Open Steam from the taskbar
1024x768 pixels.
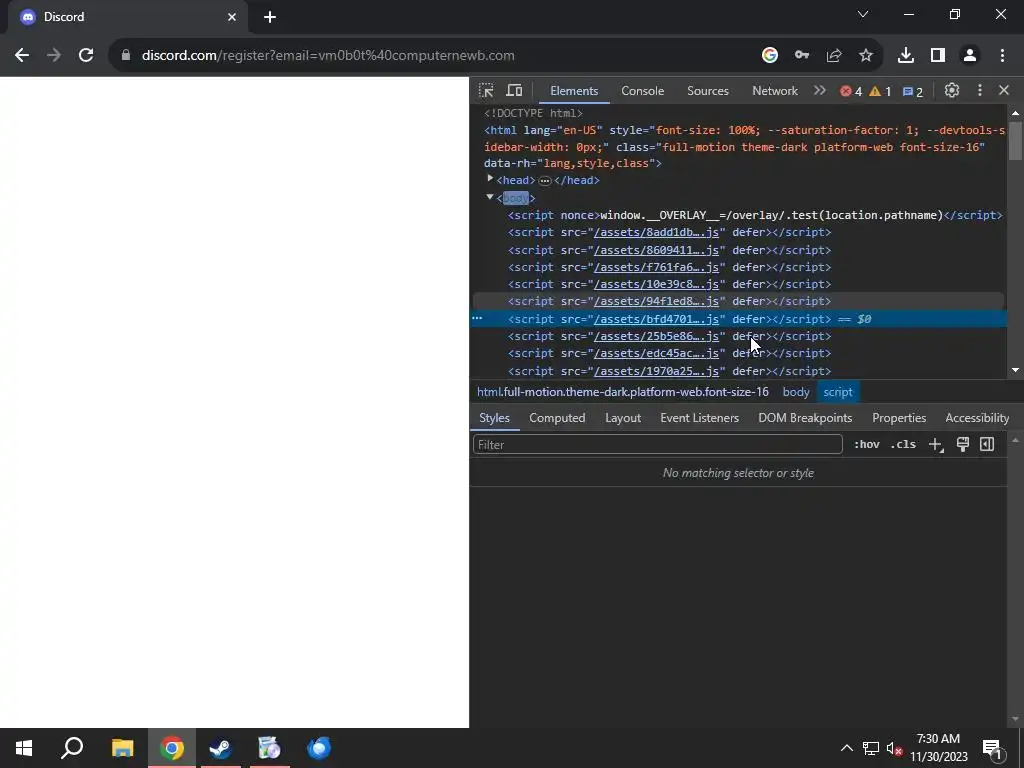pos(221,748)
